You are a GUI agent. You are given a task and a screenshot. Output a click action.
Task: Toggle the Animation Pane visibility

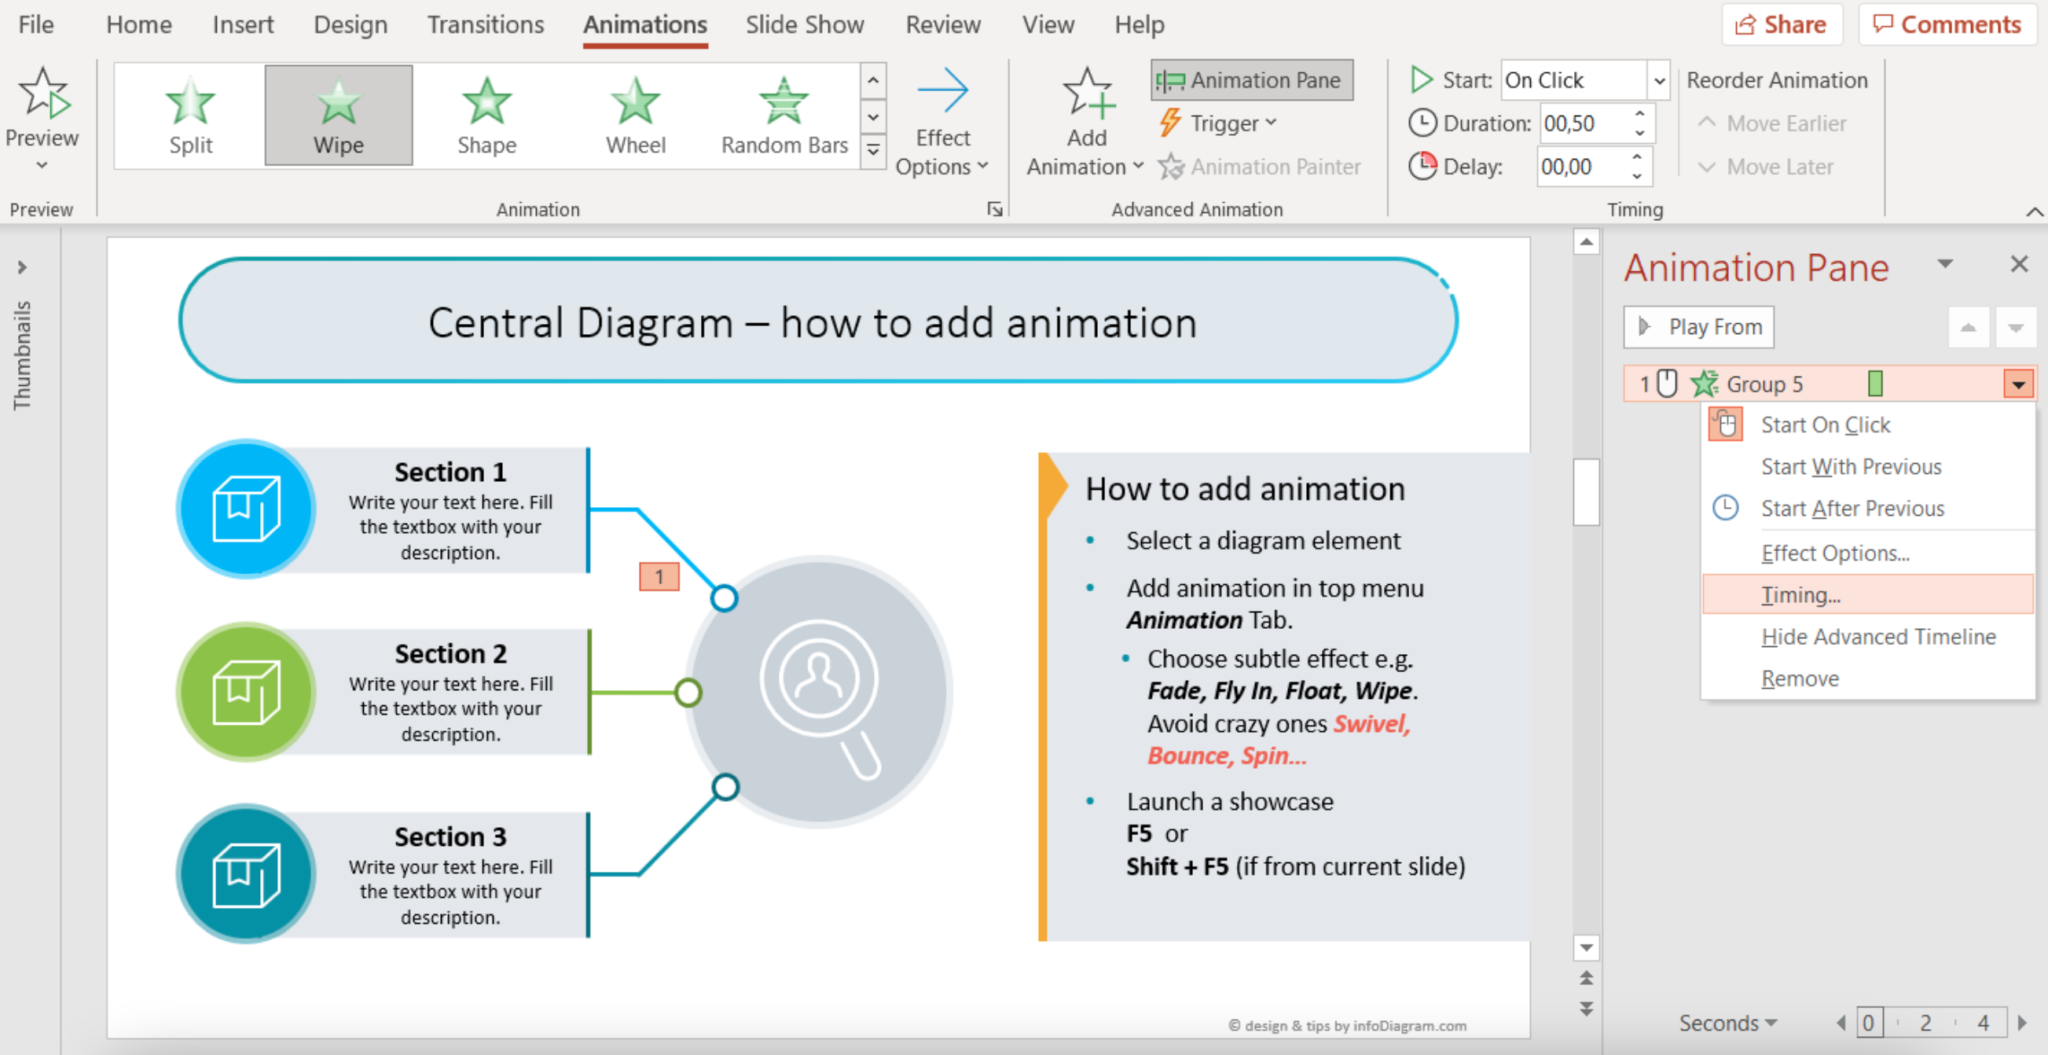click(x=1250, y=79)
